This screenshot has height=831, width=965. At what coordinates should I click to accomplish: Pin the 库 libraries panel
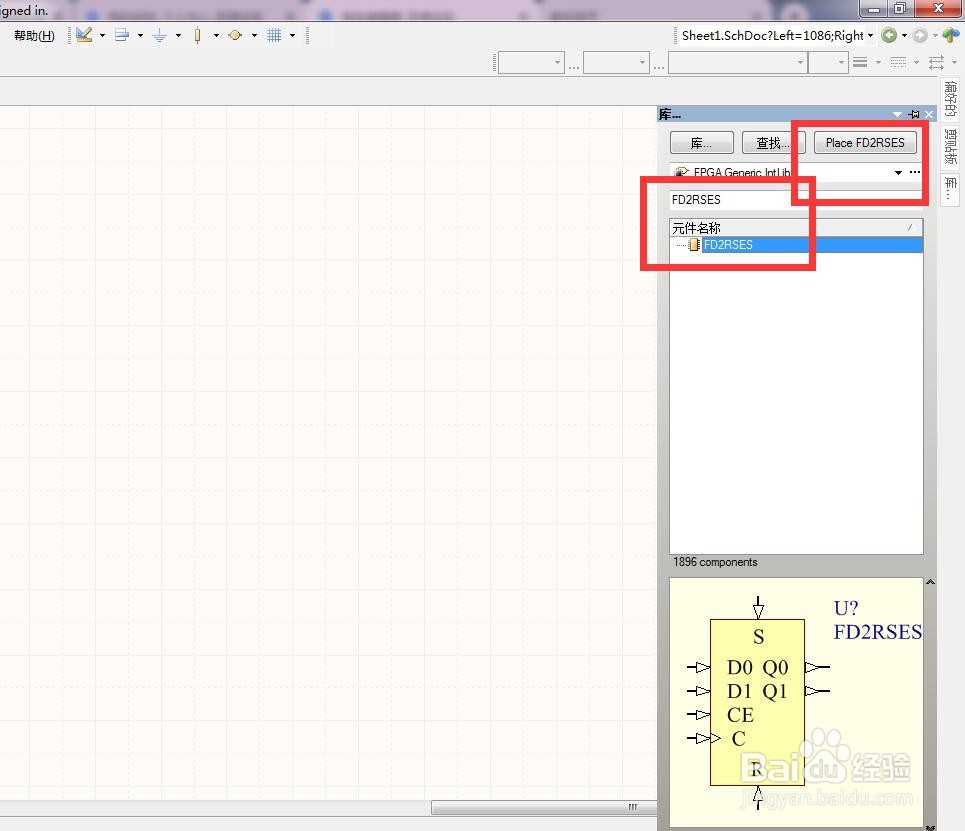pos(914,114)
